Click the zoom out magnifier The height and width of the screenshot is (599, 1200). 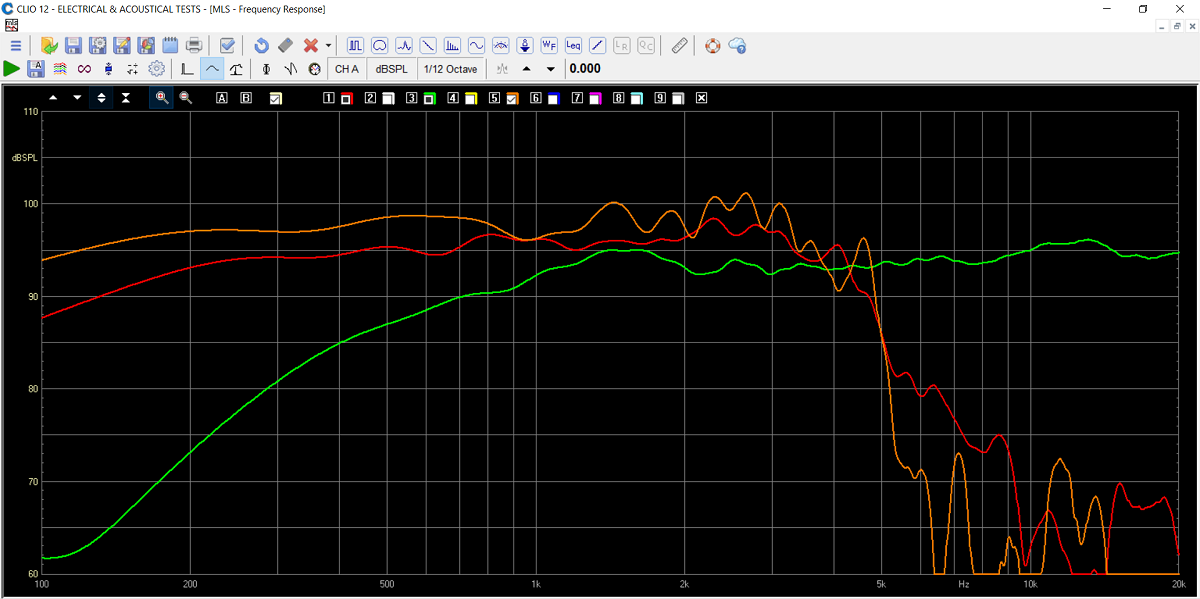coord(185,98)
